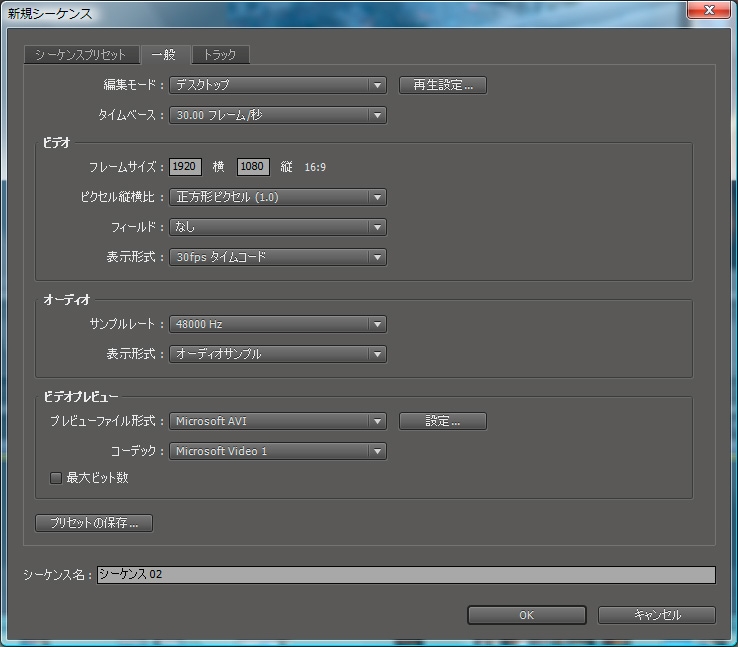The width and height of the screenshot is (738, 647).
Task: Click the frame height field showing 1080
Action: tap(253, 167)
